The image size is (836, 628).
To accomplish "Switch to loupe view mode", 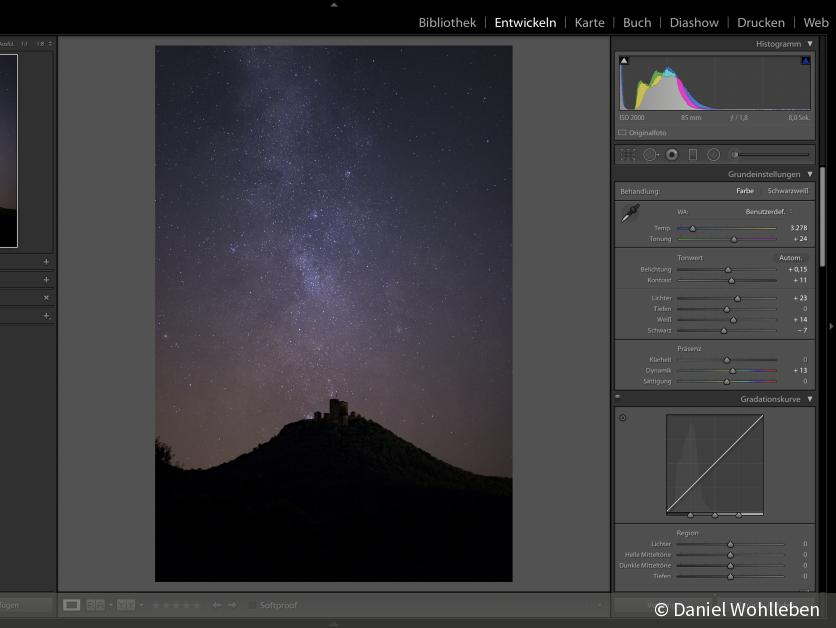I will tap(71, 605).
